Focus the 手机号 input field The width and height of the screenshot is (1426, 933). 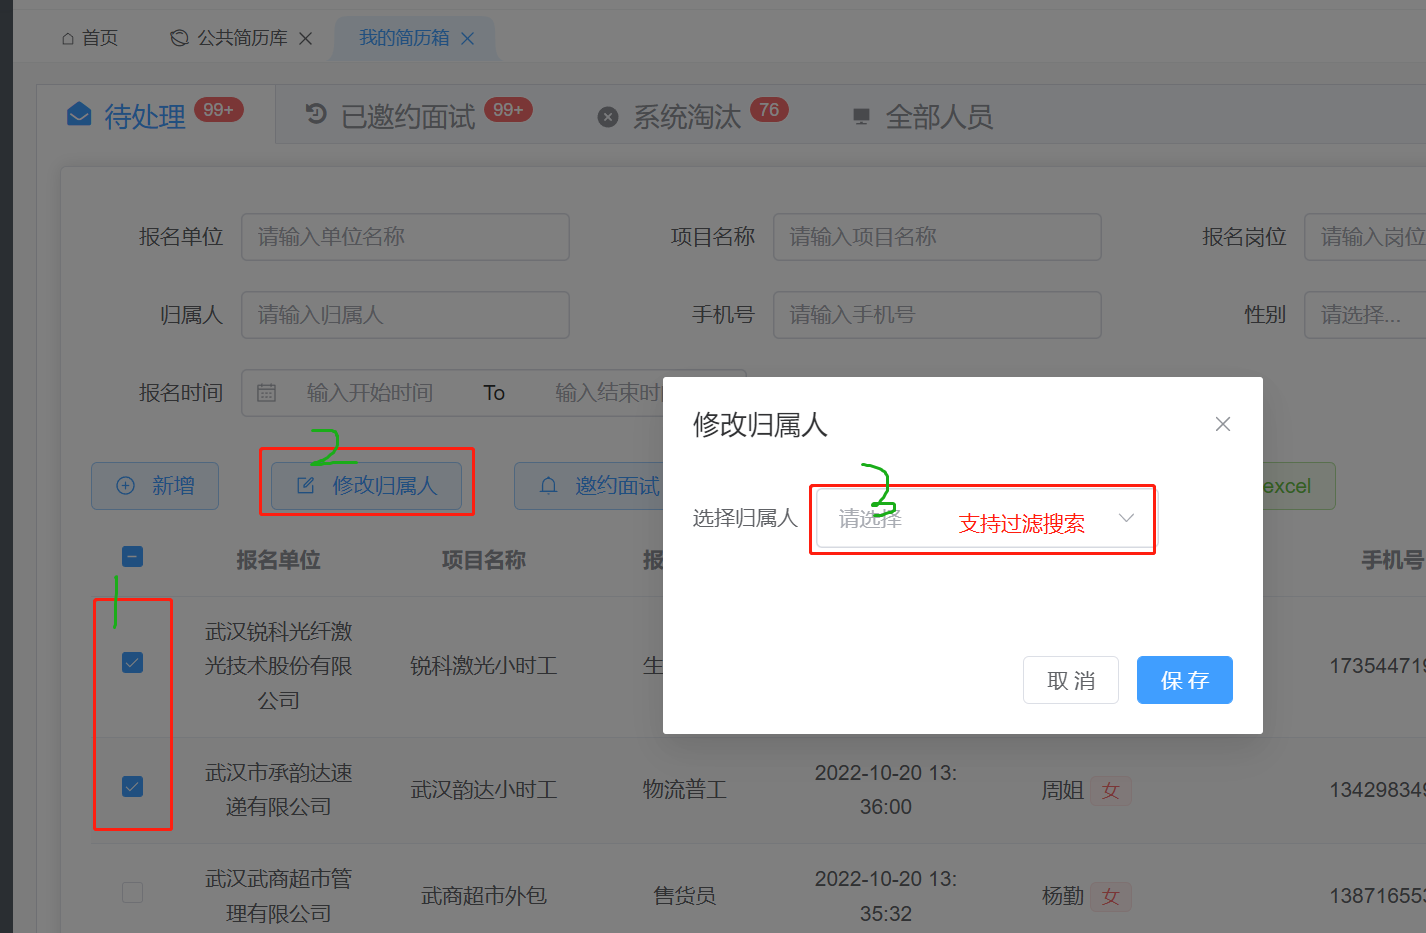click(937, 315)
